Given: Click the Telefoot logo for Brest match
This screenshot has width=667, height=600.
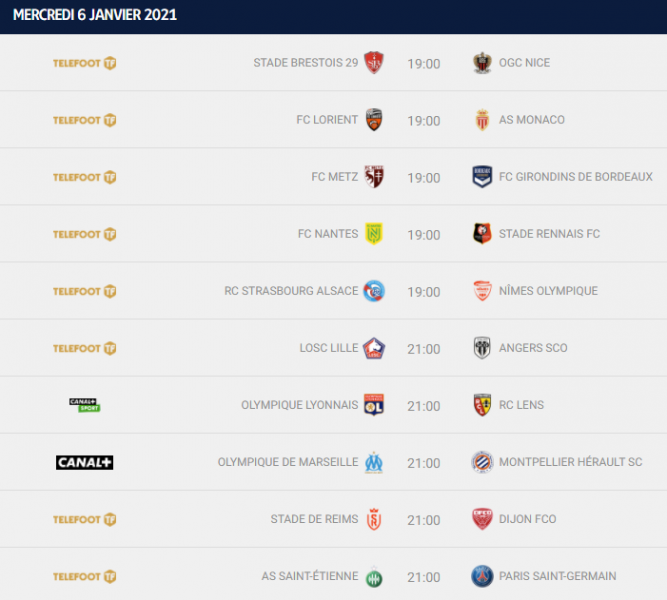Looking at the screenshot, I should click(x=84, y=63).
